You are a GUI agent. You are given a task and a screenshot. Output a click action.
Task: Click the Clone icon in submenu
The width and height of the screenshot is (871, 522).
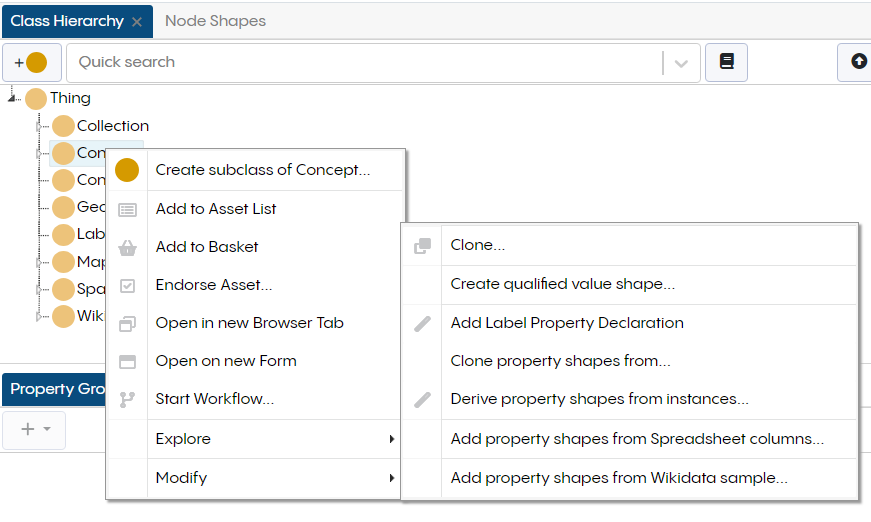coord(422,245)
